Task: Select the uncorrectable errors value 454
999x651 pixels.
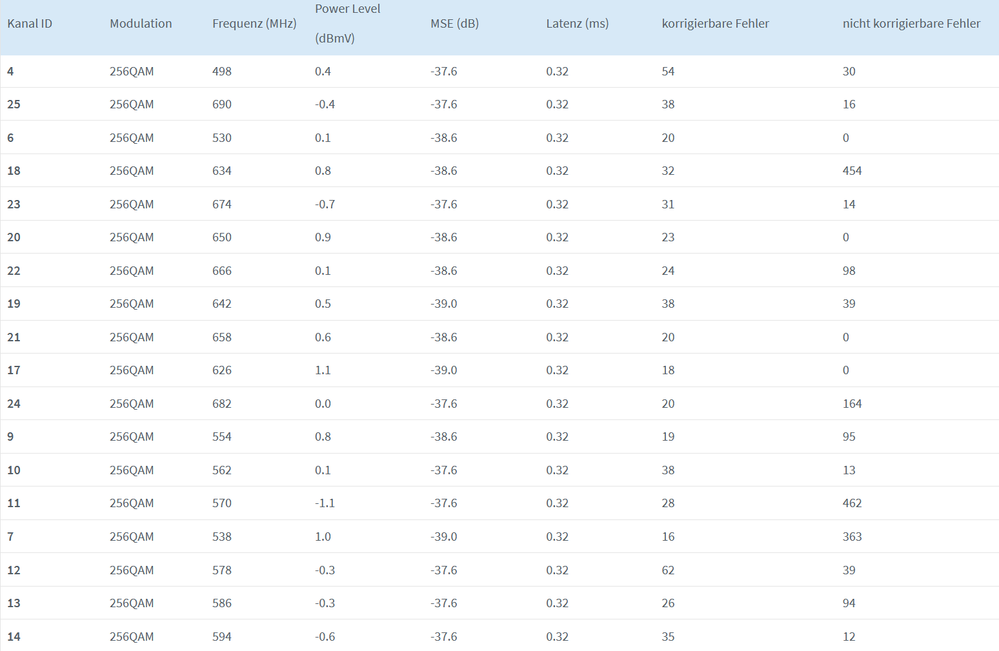Action: pyautogui.click(x=852, y=171)
